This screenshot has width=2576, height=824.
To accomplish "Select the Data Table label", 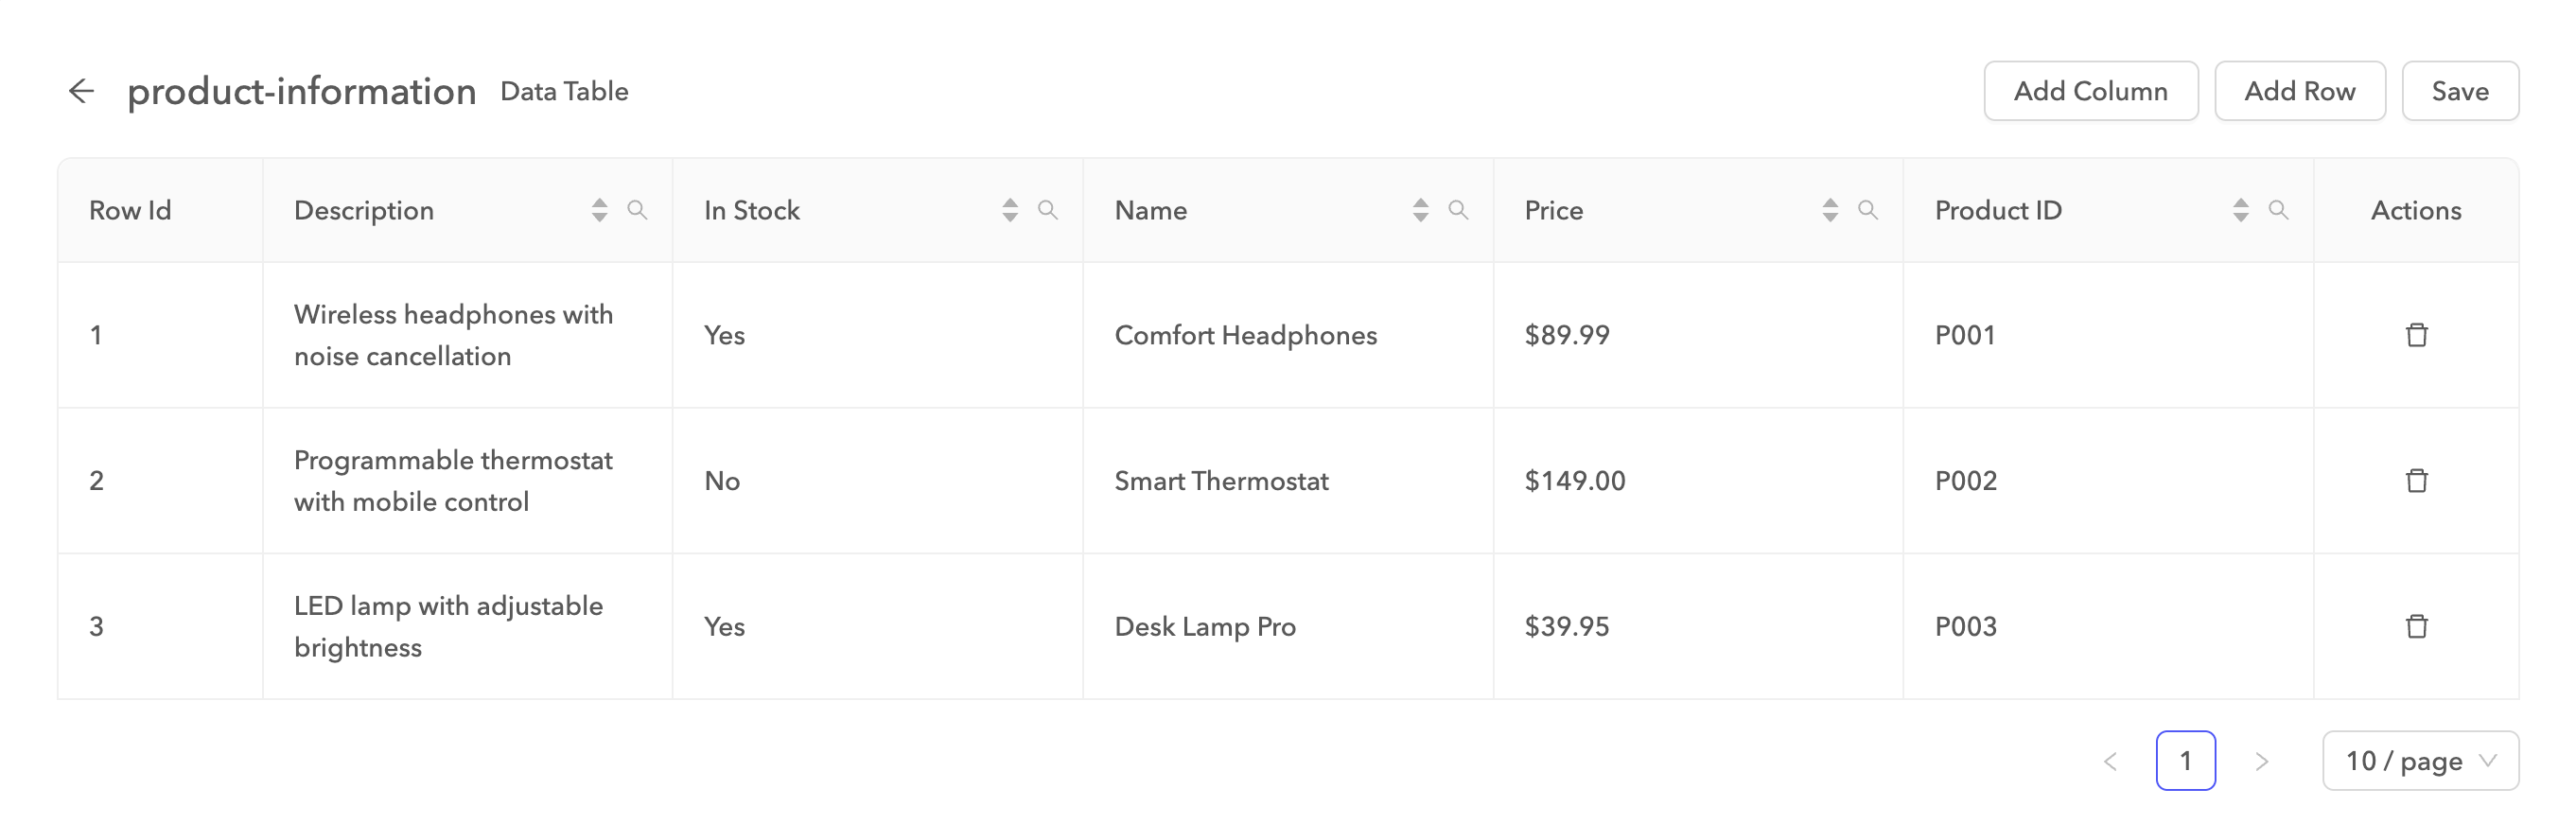I will point(563,91).
